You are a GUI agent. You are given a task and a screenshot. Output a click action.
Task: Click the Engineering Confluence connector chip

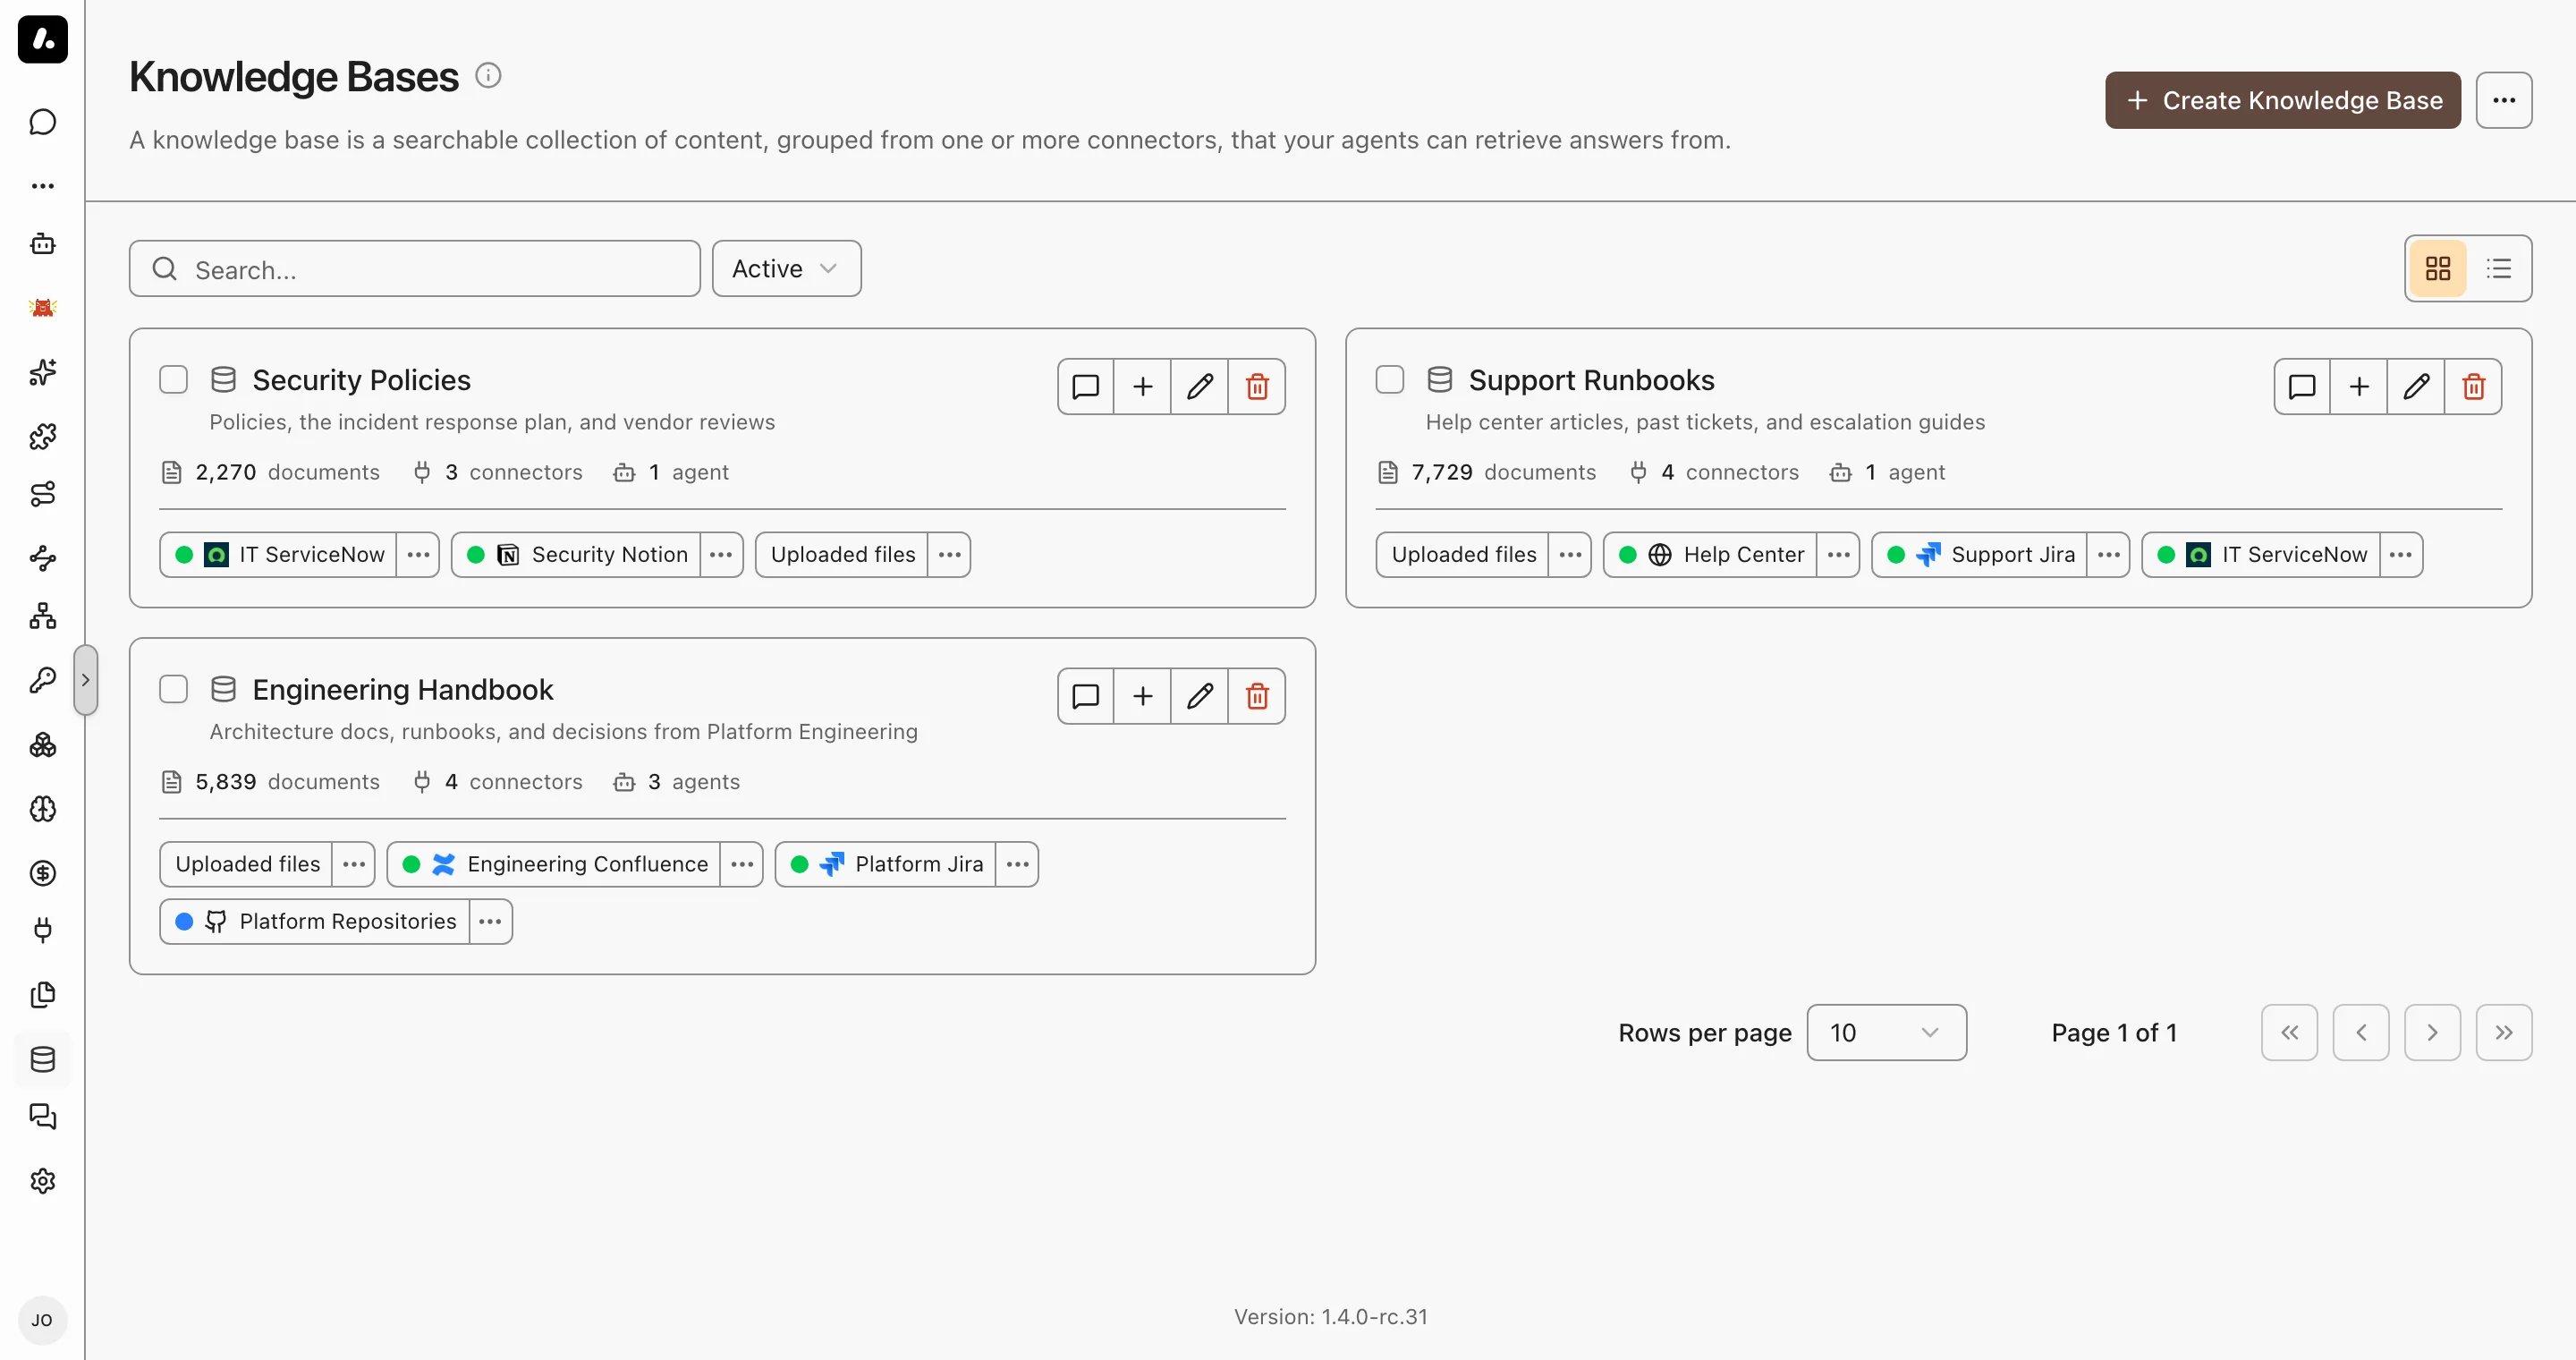tap(554, 865)
